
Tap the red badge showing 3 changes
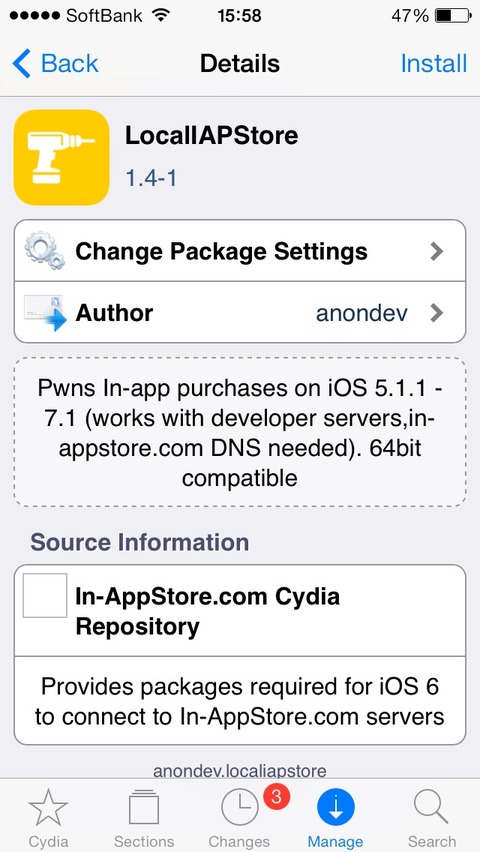tap(276, 797)
